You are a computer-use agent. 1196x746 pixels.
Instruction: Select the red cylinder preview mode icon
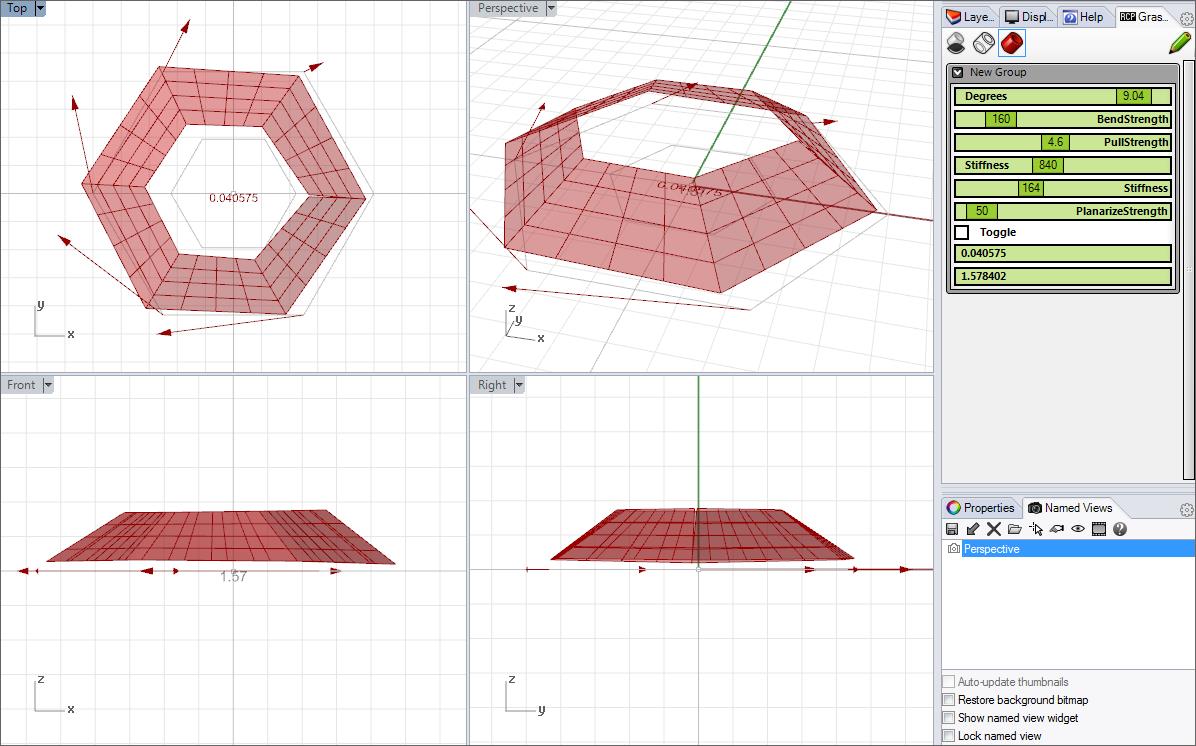pos(1012,43)
